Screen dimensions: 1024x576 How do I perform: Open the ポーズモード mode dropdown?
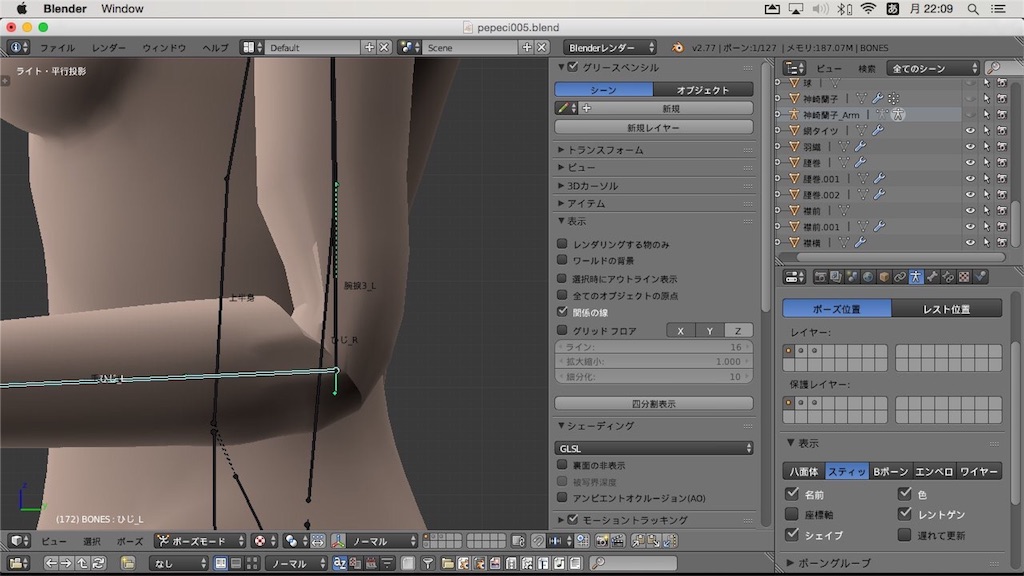click(x=200, y=541)
